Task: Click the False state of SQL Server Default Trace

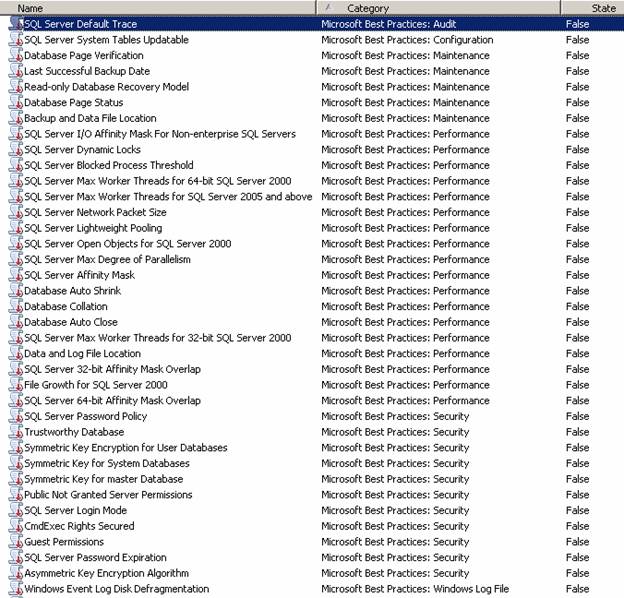Action: [x=577, y=24]
